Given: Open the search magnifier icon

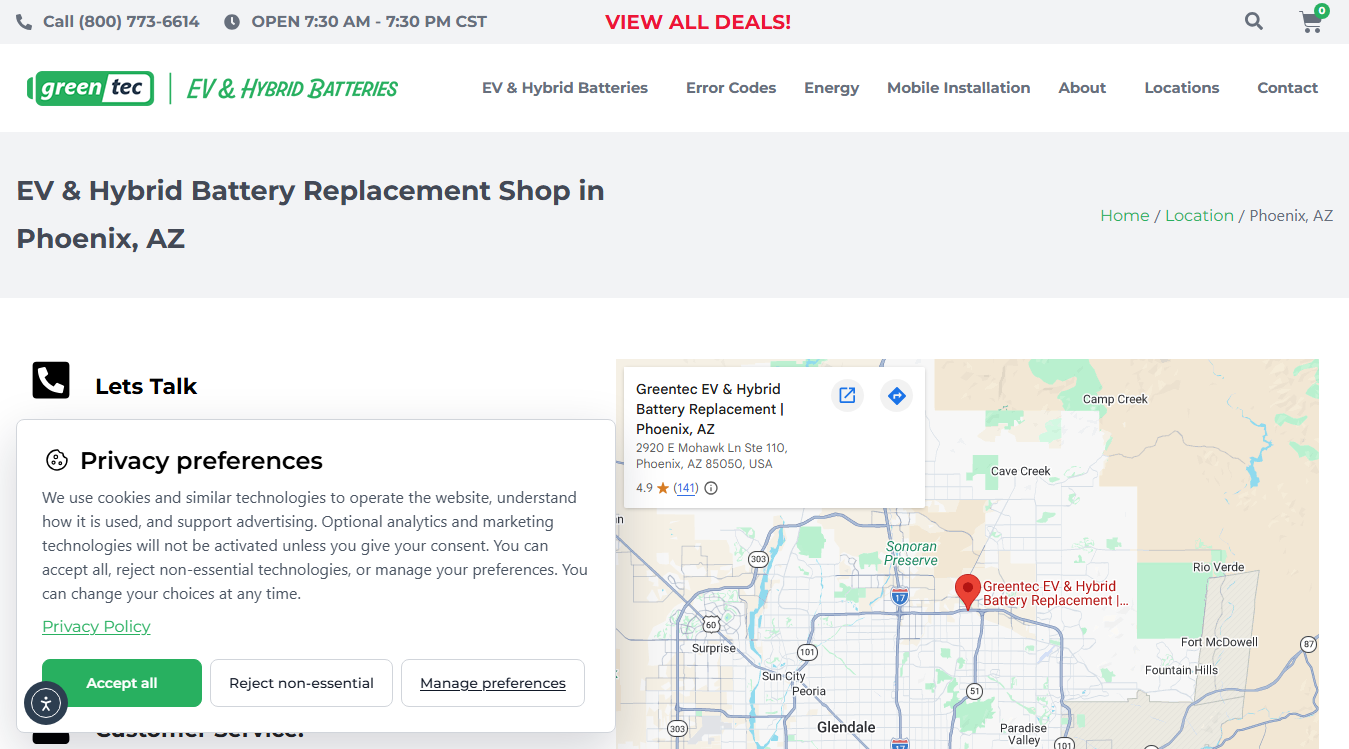Looking at the screenshot, I should point(1254,21).
